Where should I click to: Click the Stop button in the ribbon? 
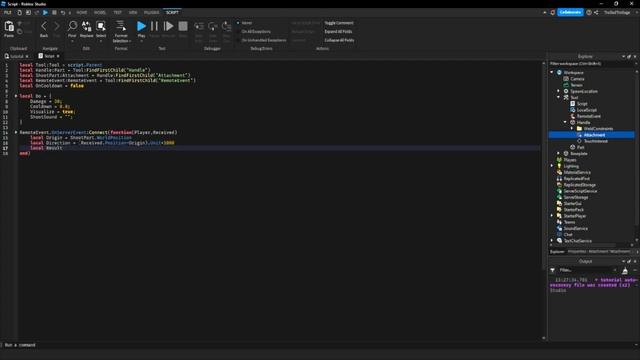(183, 26)
